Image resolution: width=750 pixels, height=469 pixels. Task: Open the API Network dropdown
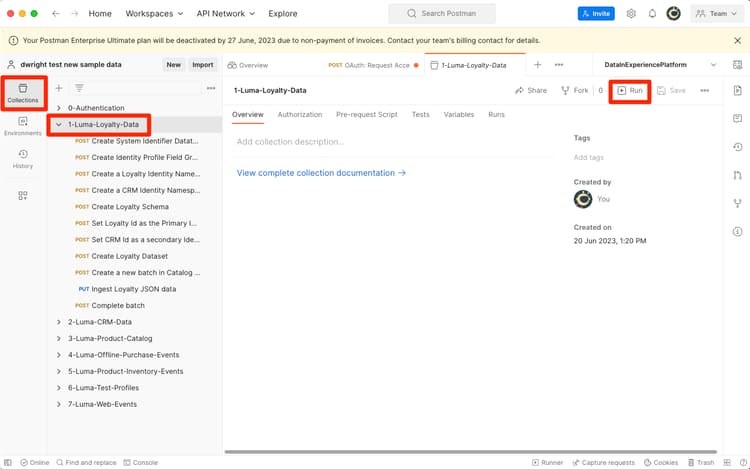tap(226, 13)
